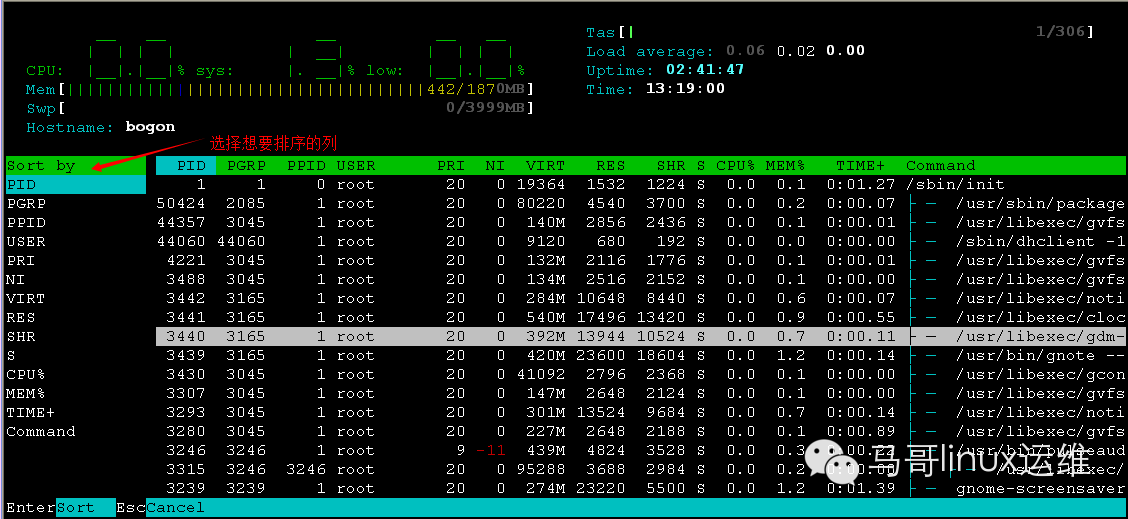Viewport: 1128px width, 519px height.
Task: Click the Cancel button in the bottom bar
Action: [x=176, y=507]
